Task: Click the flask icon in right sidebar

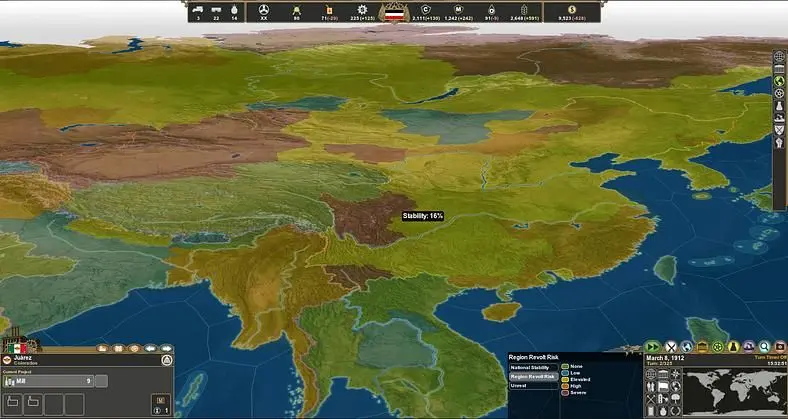Action: 779,106
